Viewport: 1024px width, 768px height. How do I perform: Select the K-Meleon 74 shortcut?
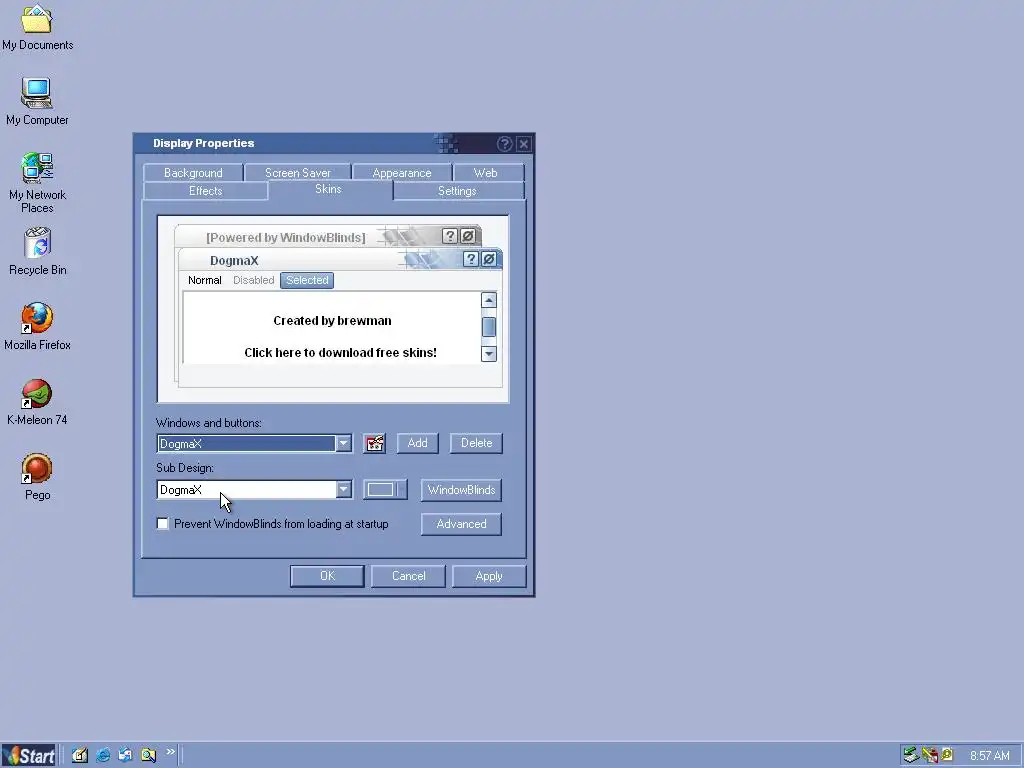click(37, 402)
